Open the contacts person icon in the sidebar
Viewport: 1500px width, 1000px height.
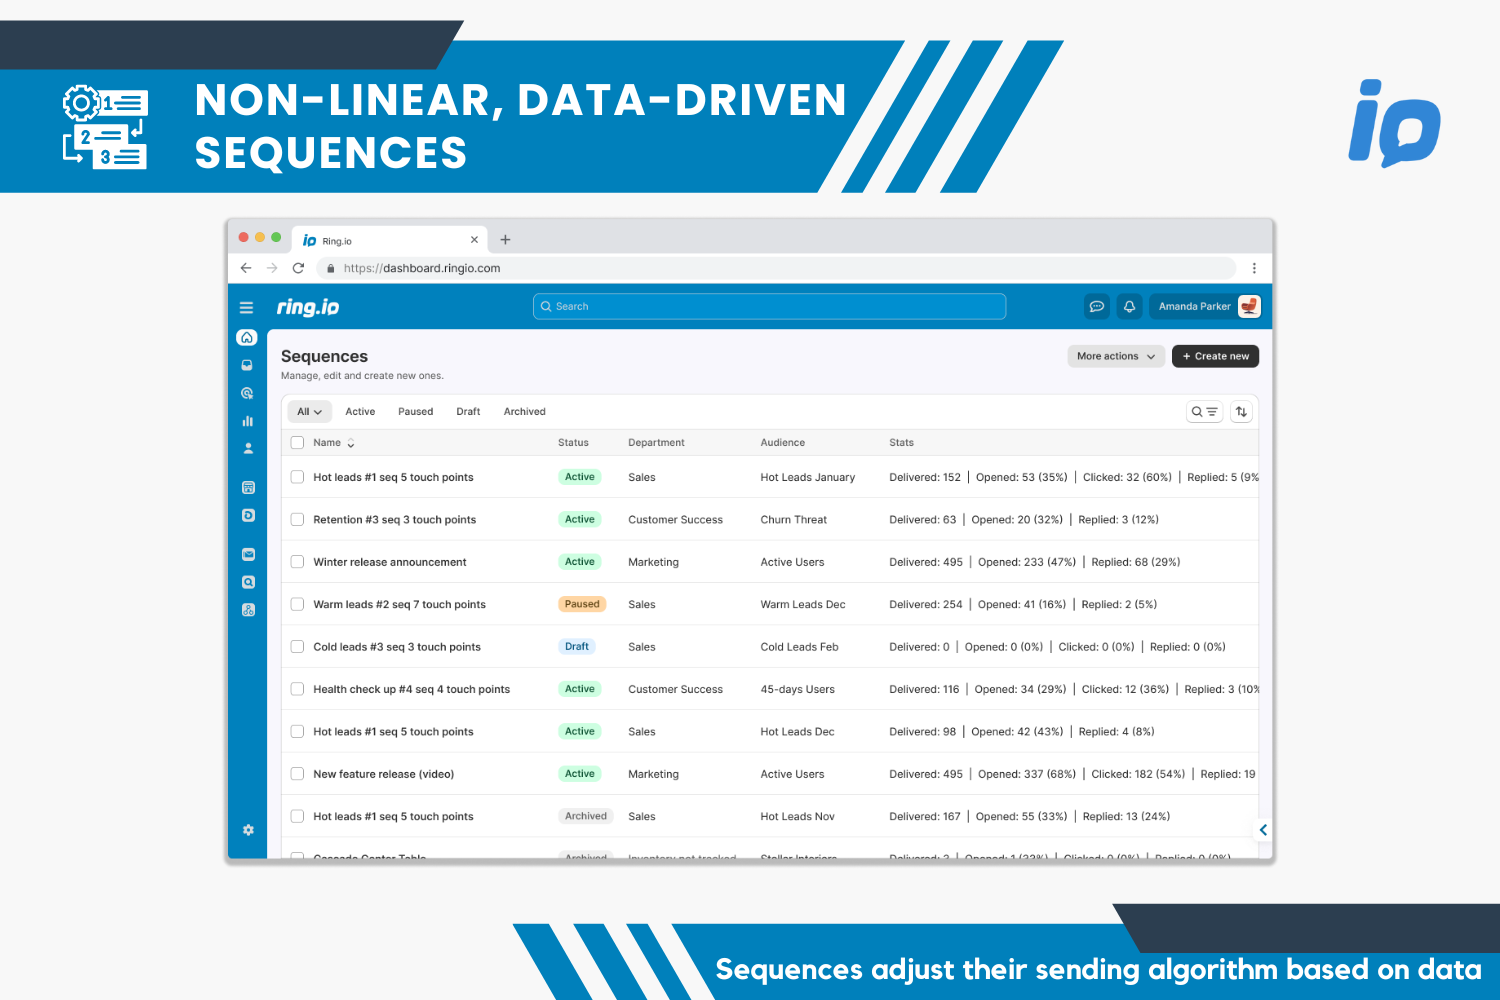(247, 449)
